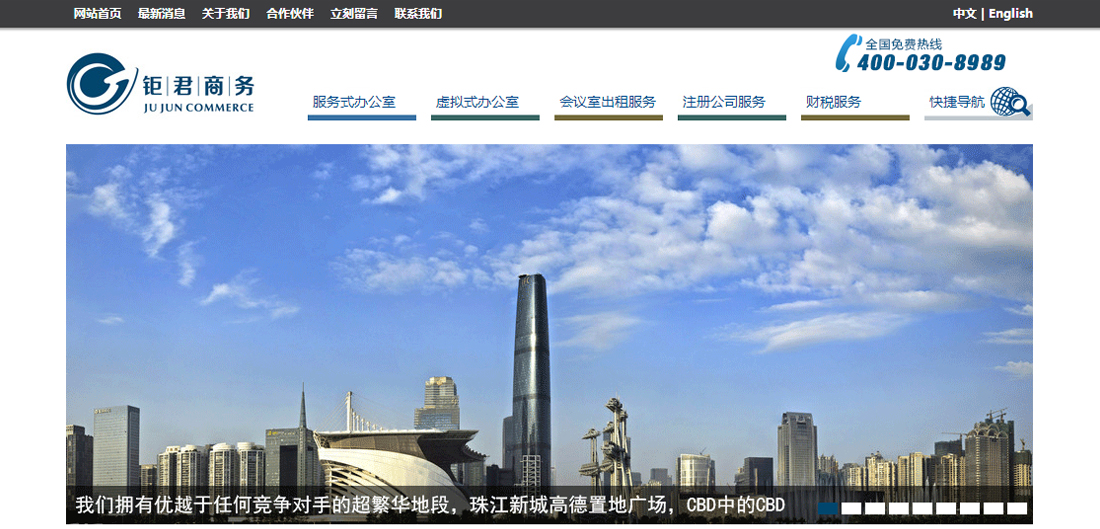Switch language to 中文

(964, 14)
